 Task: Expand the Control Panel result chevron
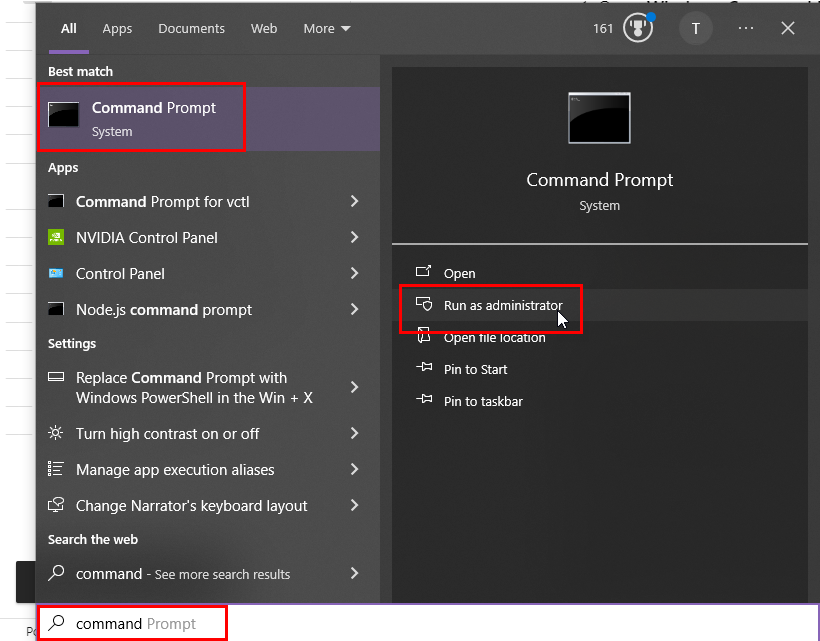355,273
